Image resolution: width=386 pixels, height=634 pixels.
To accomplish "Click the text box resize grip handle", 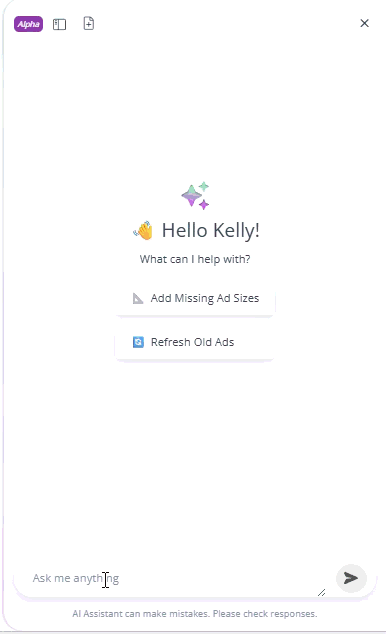I will click(x=322, y=592).
